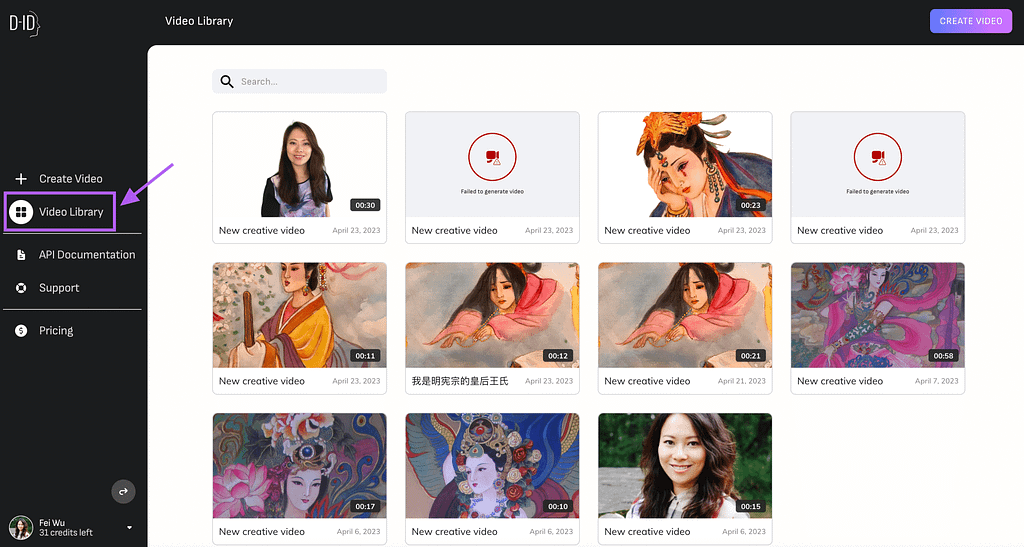The width and height of the screenshot is (1024, 547).
Task: Open the 00:15 video of smiling woman
Action: 684,466
